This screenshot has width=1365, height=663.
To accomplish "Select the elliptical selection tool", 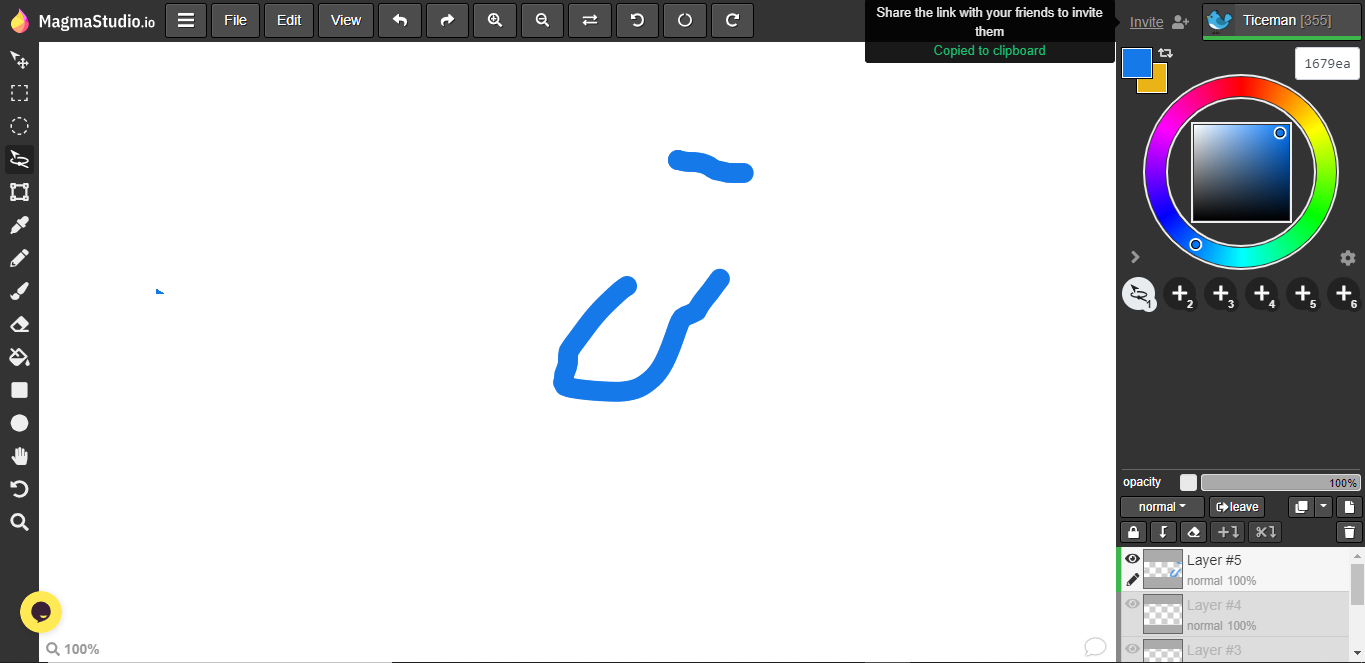I will (19, 126).
